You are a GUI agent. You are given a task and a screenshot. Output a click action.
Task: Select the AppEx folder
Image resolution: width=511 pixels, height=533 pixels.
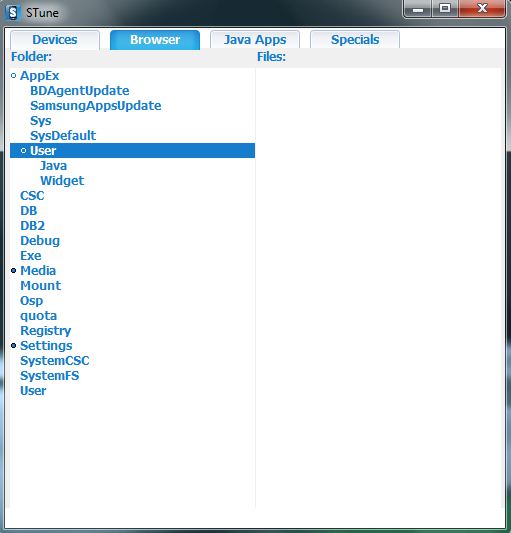[40, 75]
